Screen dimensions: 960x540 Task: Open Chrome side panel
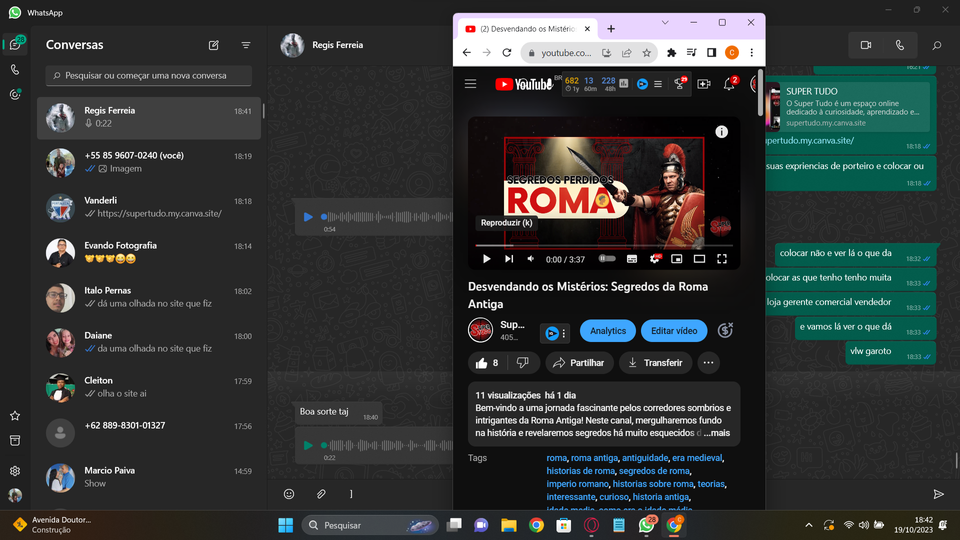pos(711,53)
